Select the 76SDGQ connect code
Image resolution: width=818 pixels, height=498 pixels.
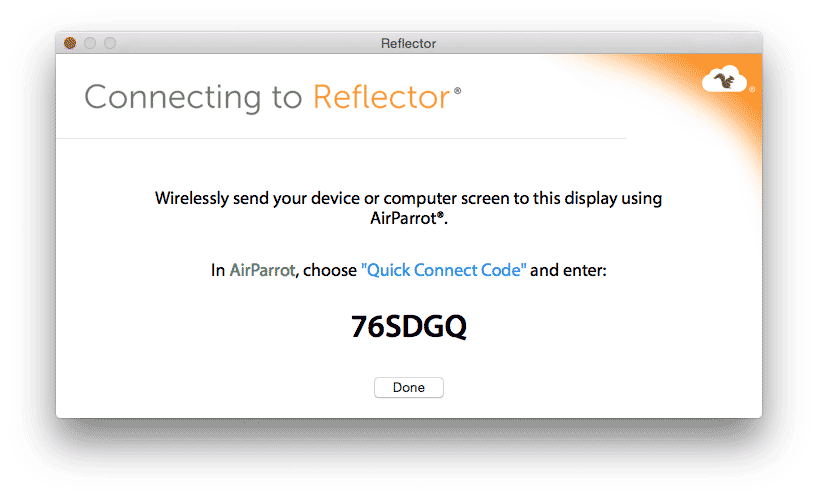(x=408, y=327)
